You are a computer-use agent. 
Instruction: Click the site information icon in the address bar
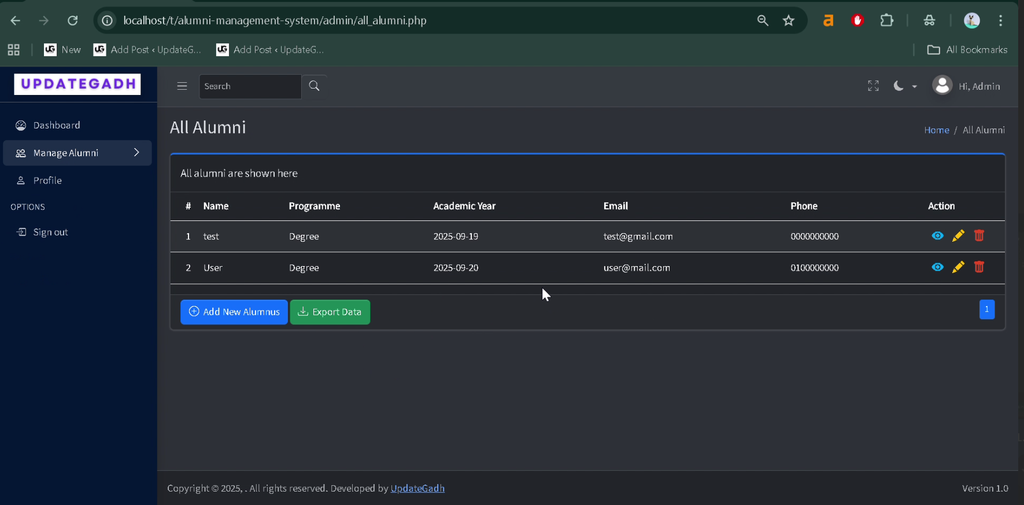pos(107,21)
